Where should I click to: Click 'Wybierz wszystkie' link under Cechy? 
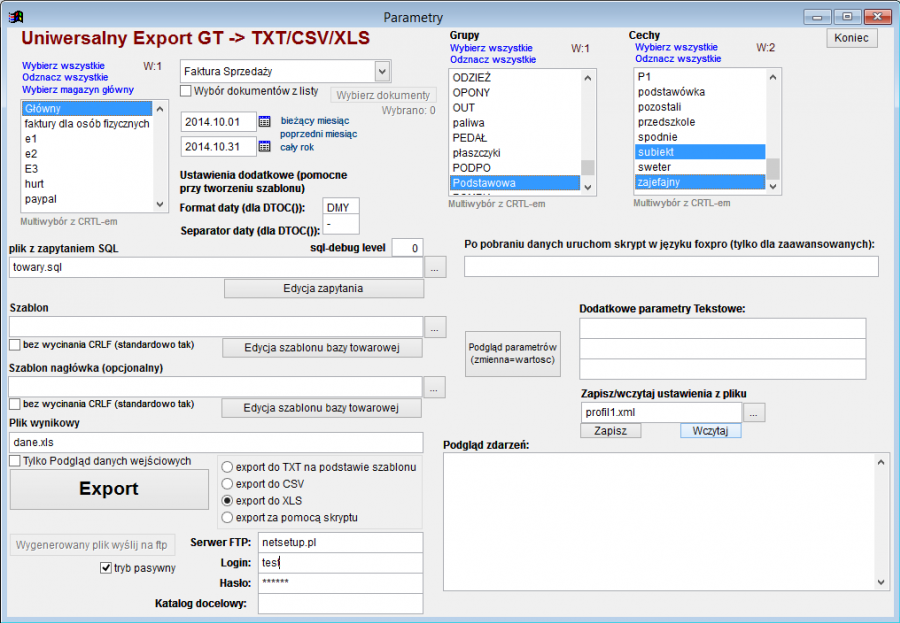pos(676,47)
